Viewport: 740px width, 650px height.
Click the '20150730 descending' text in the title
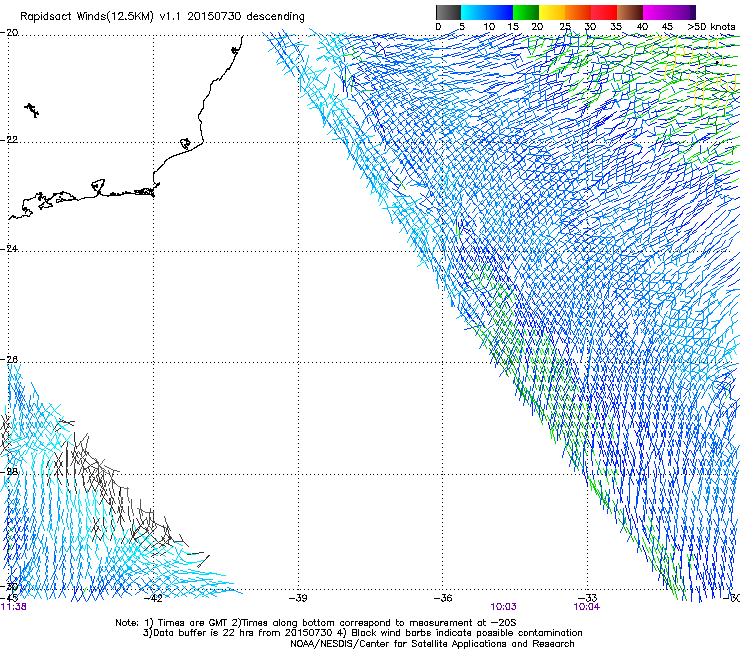tap(245, 17)
